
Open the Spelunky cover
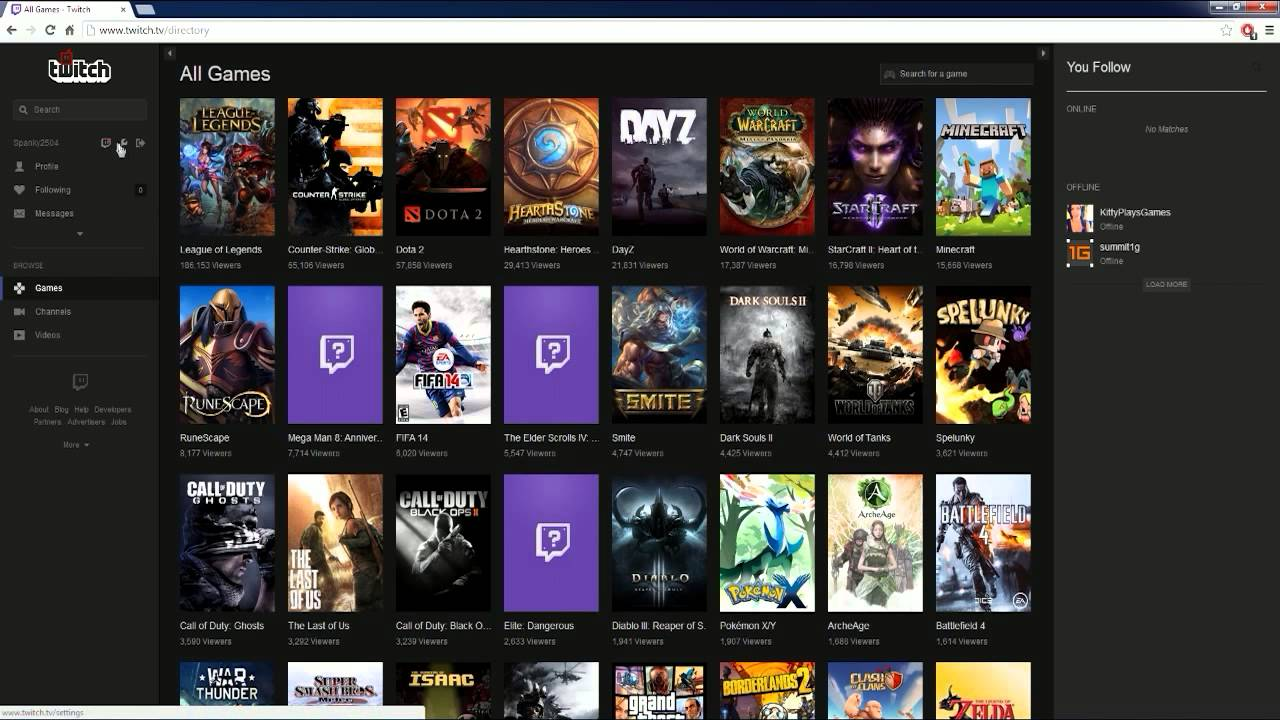(x=983, y=355)
